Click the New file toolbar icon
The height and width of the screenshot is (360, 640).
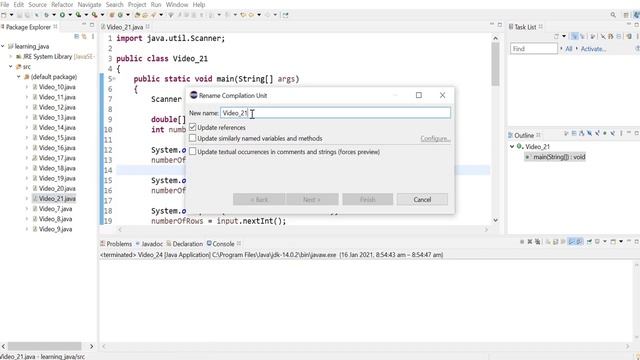click(3, 15)
